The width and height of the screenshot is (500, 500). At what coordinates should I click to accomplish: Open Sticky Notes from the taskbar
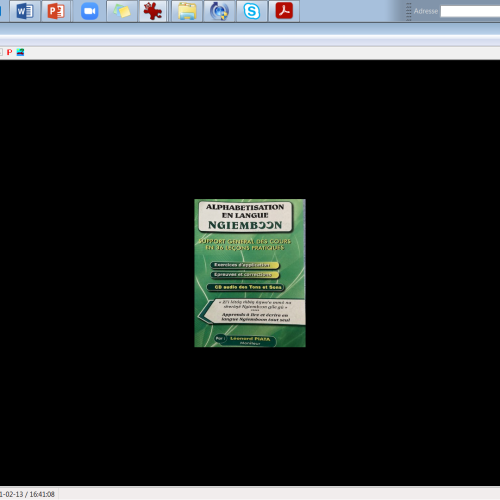coord(122,11)
